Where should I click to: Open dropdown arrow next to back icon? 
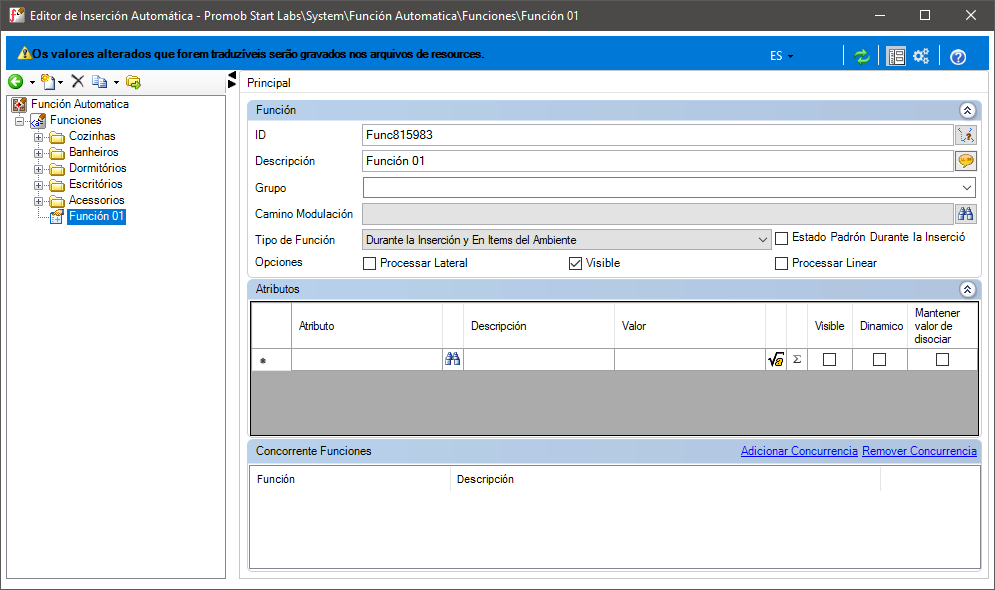coord(32,82)
